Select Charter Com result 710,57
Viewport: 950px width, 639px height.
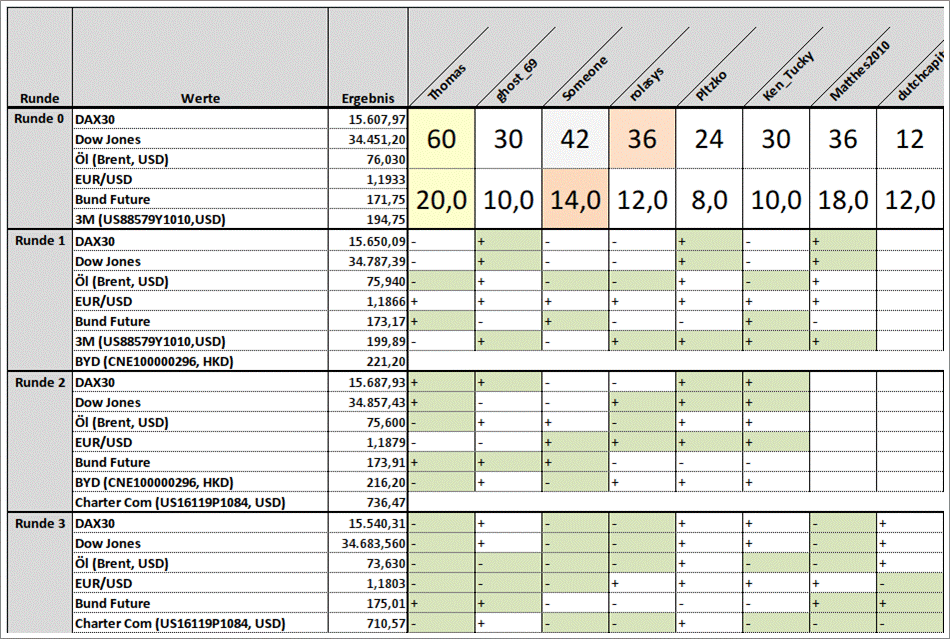[368, 623]
